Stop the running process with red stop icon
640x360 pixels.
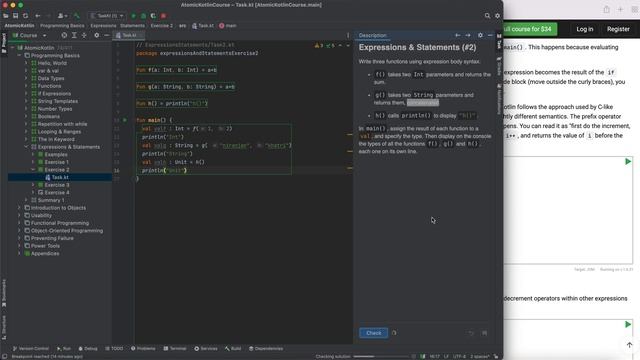163,16
